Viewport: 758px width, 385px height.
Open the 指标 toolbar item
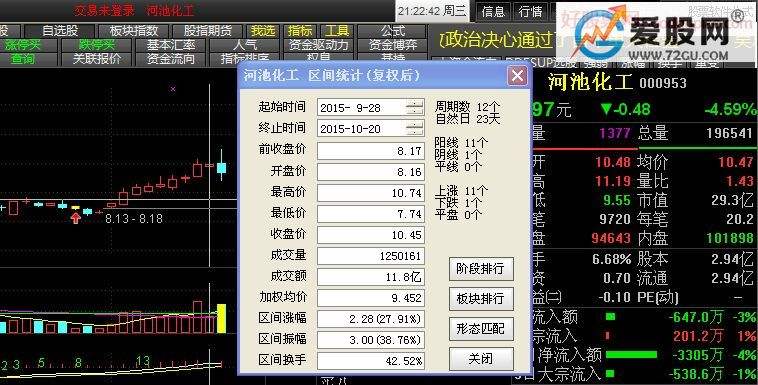coord(300,31)
